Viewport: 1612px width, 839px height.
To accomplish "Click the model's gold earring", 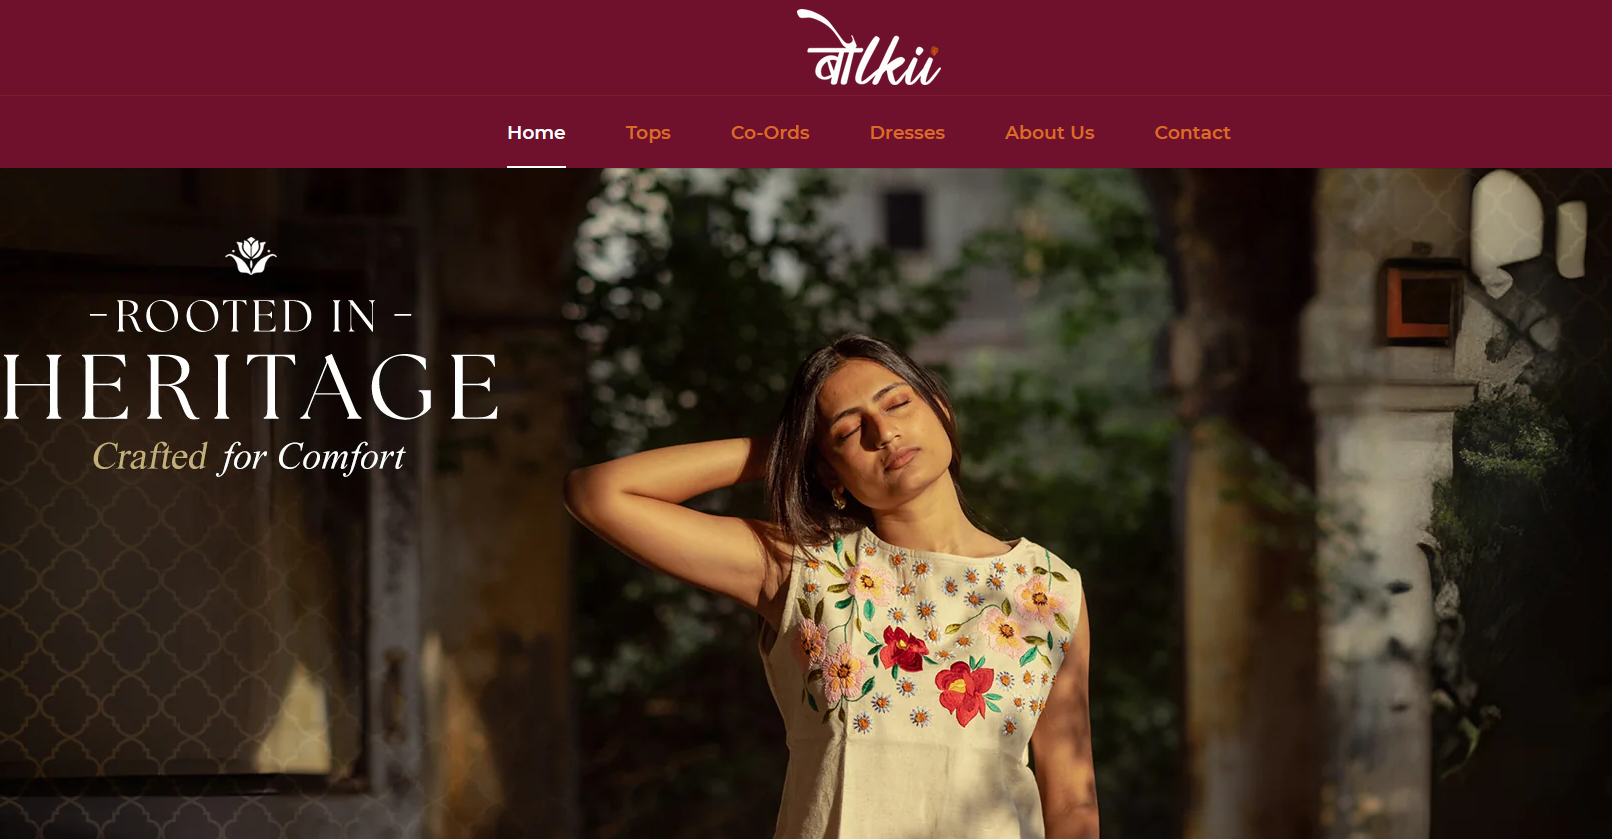I will (x=838, y=497).
